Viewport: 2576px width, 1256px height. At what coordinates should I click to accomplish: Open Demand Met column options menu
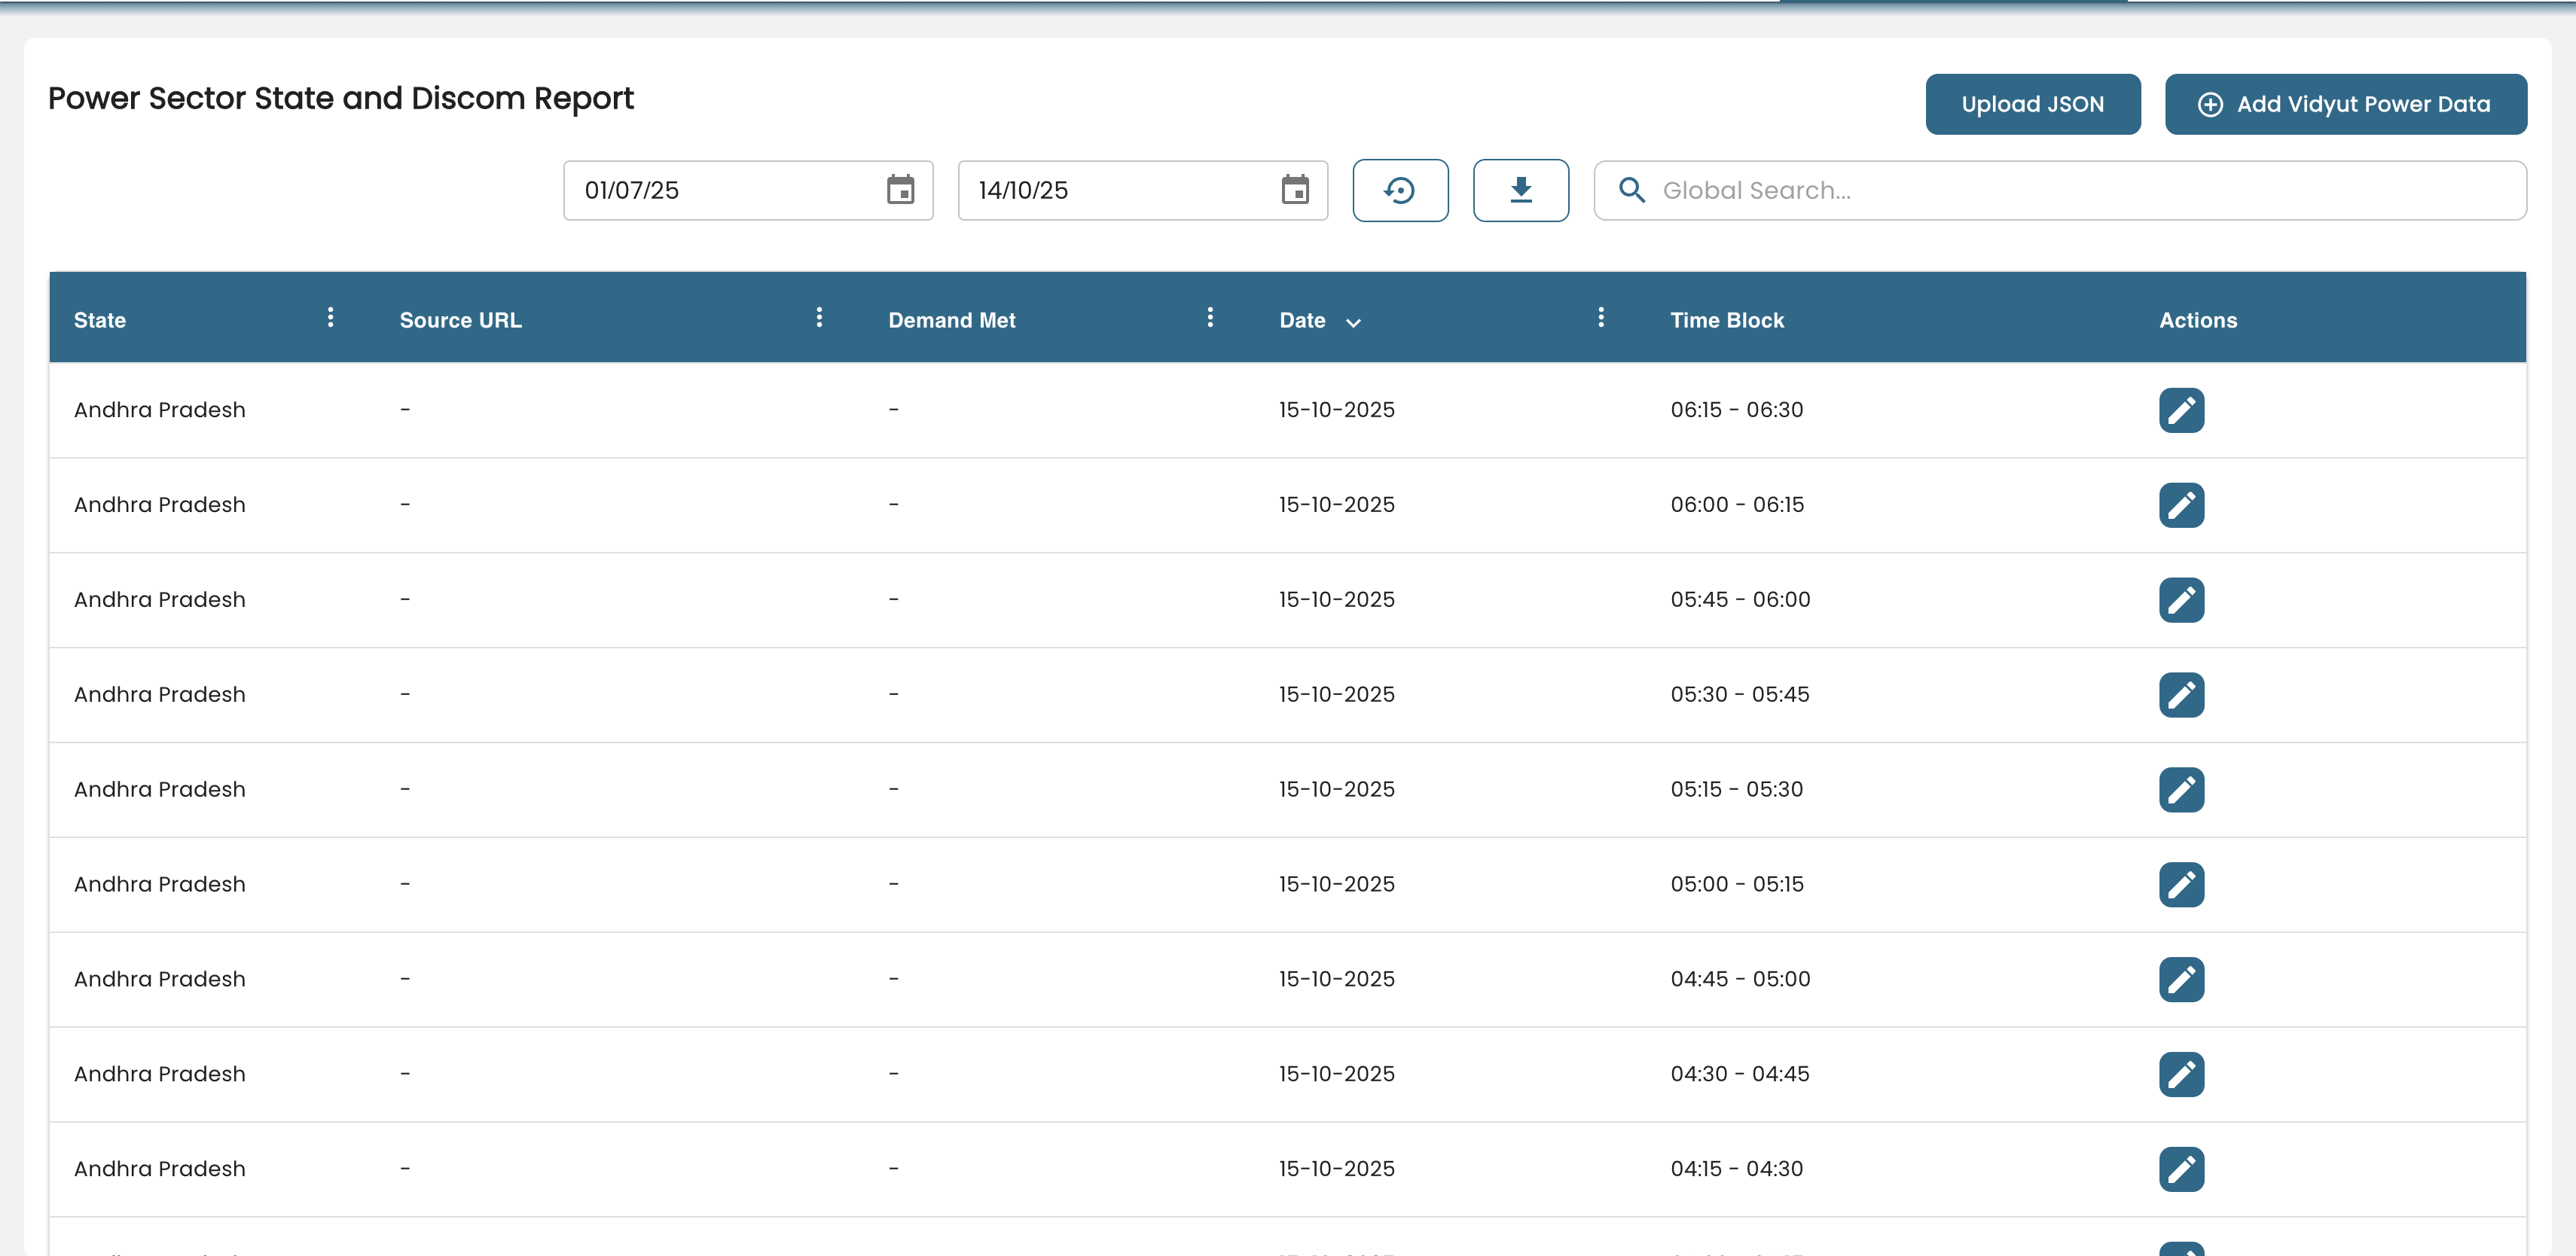(1210, 317)
